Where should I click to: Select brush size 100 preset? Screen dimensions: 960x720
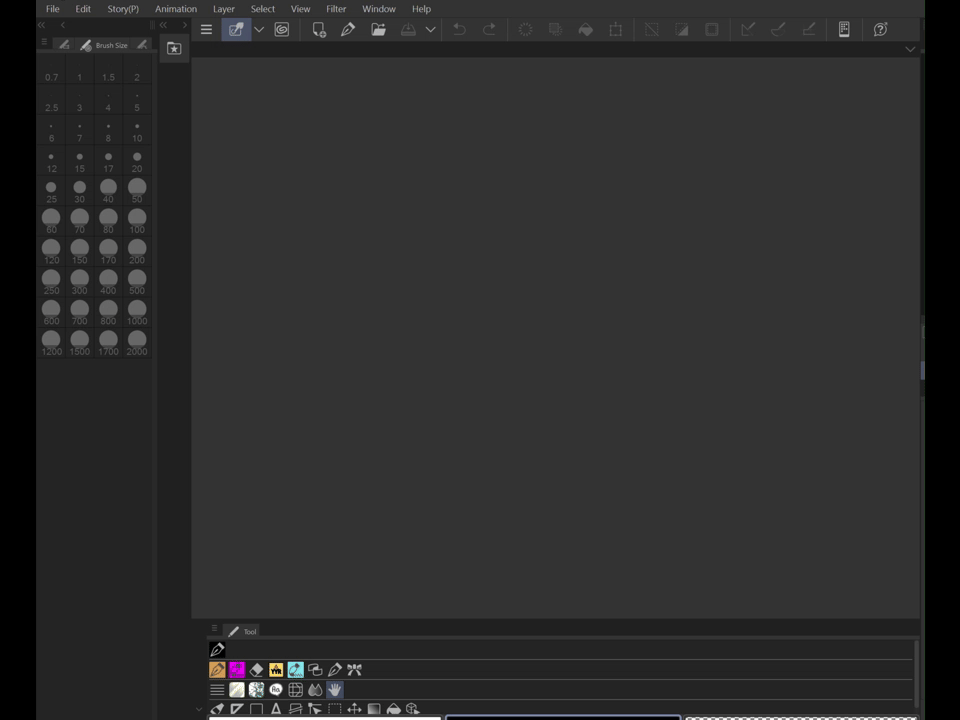137,221
